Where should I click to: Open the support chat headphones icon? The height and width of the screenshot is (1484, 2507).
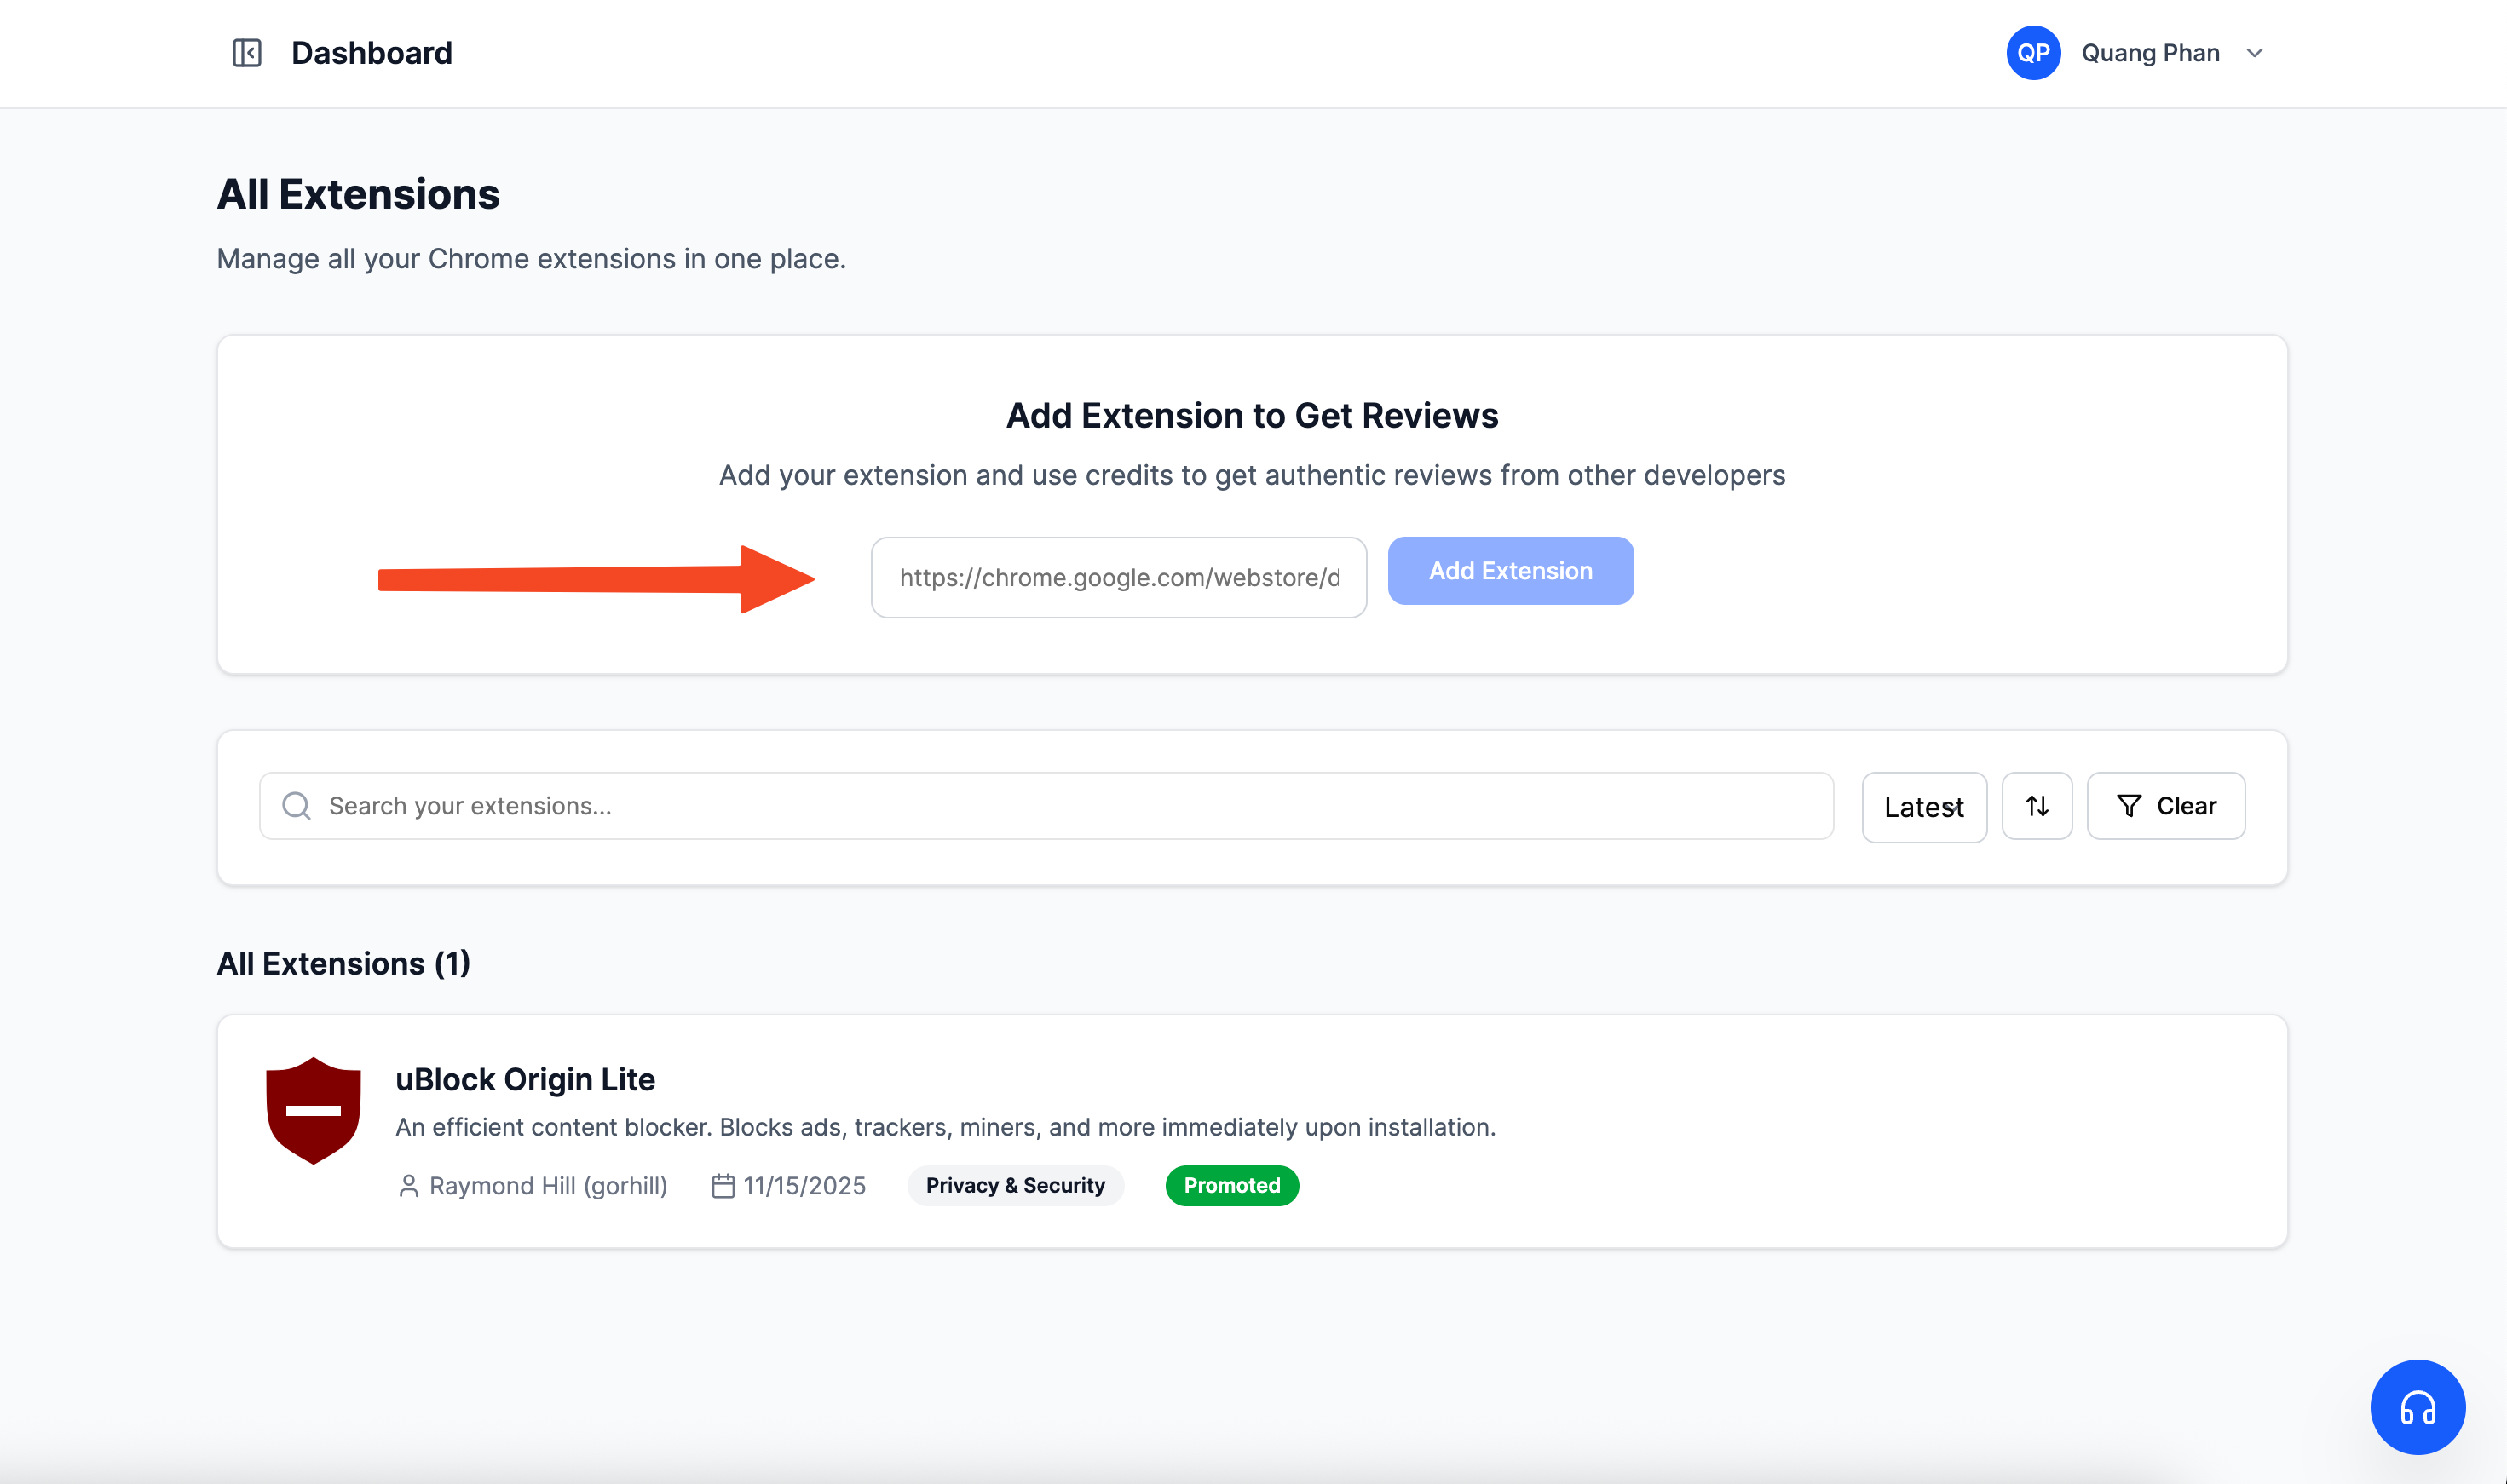coord(2417,1406)
